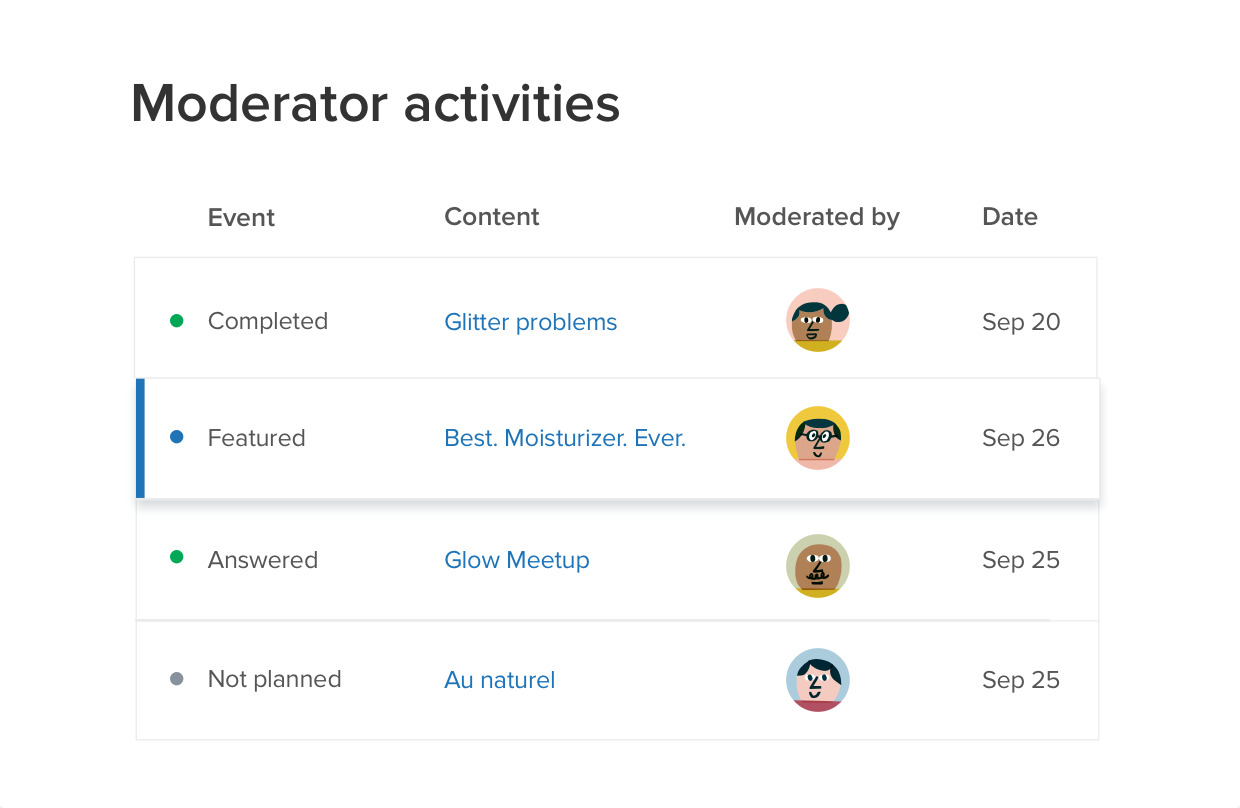
Task: Open the Glow Meetup link
Action: click(x=517, y=560)
